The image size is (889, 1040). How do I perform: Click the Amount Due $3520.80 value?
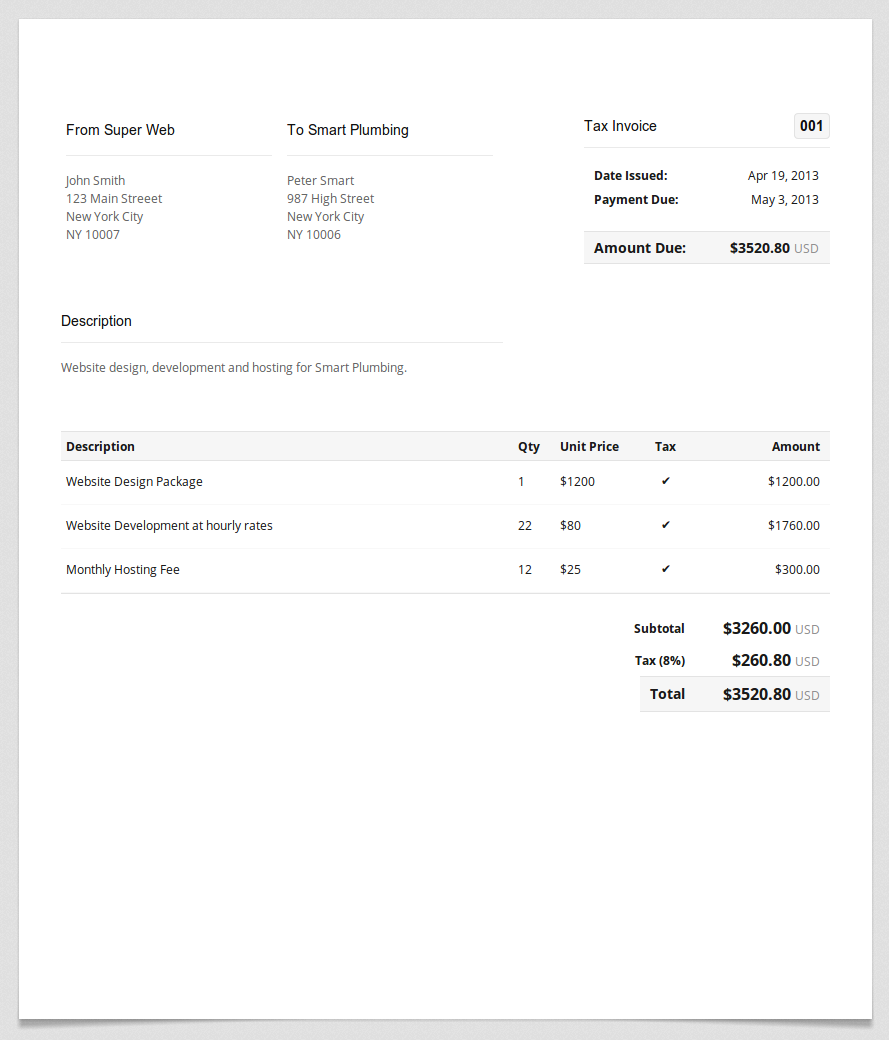[x=760, y=248]
